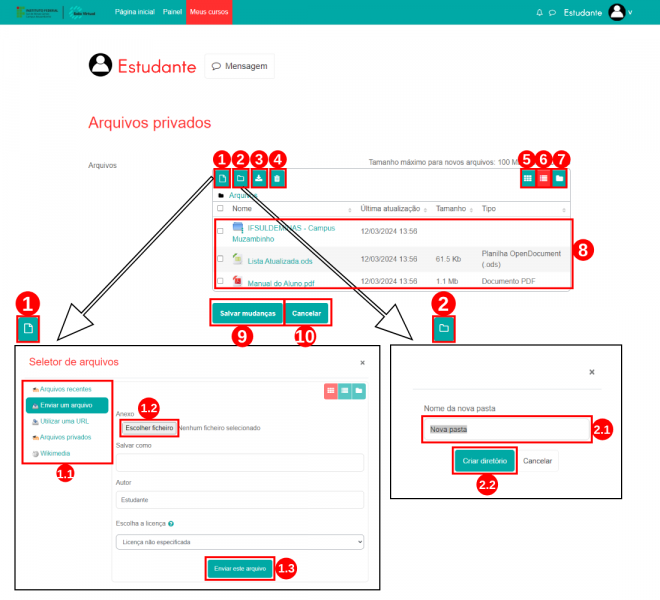This screenshot has width=660, height=600.
Task: Sort by the Nome column header
Action: coord(242,208)
